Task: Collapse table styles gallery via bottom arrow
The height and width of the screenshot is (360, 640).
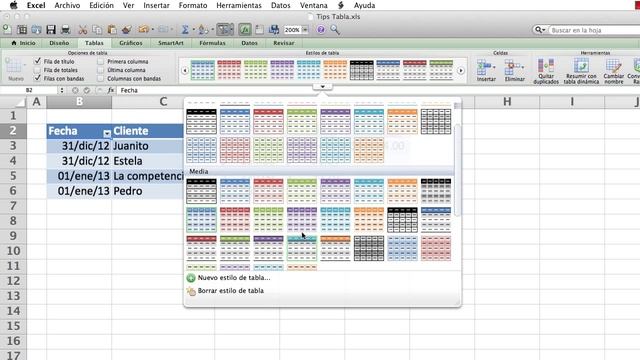Action: tap(322, 87)
